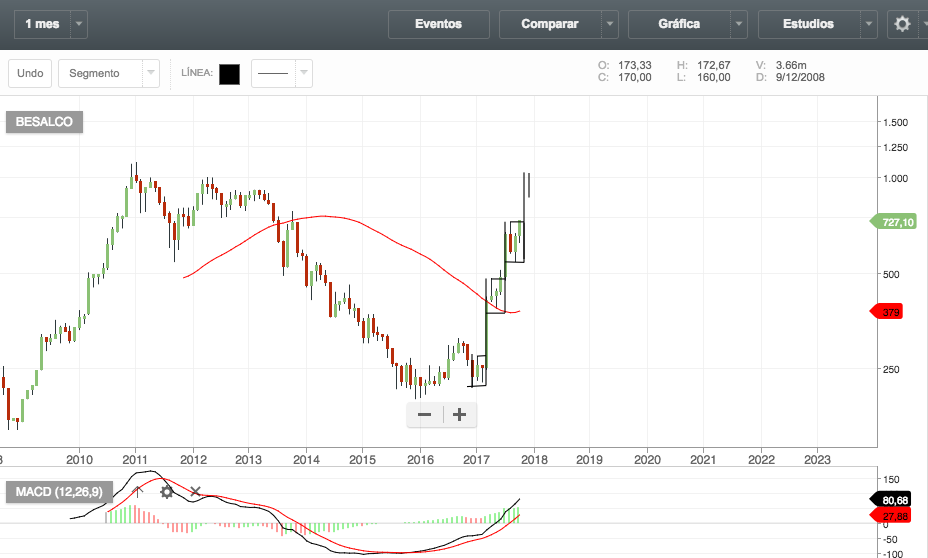Open the Gráfica menu

[x=679, y=24]
